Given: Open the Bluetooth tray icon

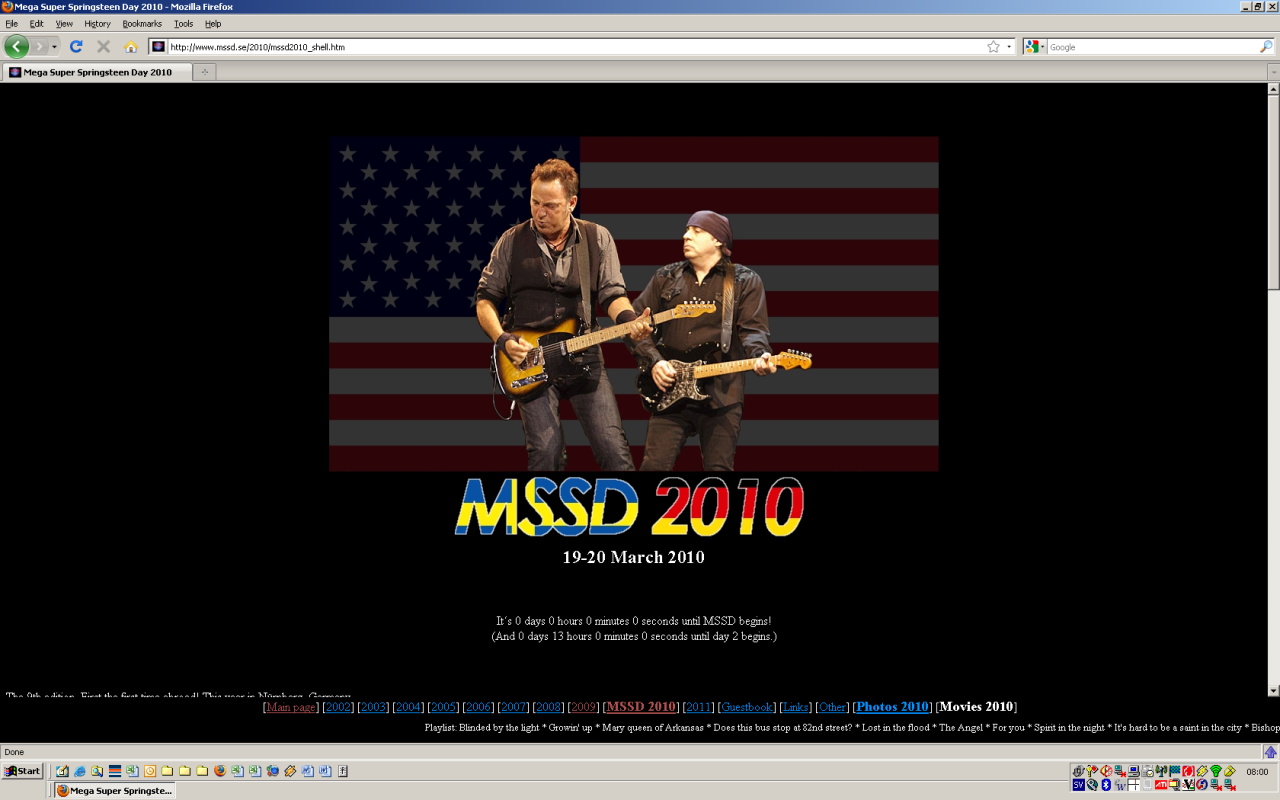Looking at the screenshot, I should [1106, 785].
